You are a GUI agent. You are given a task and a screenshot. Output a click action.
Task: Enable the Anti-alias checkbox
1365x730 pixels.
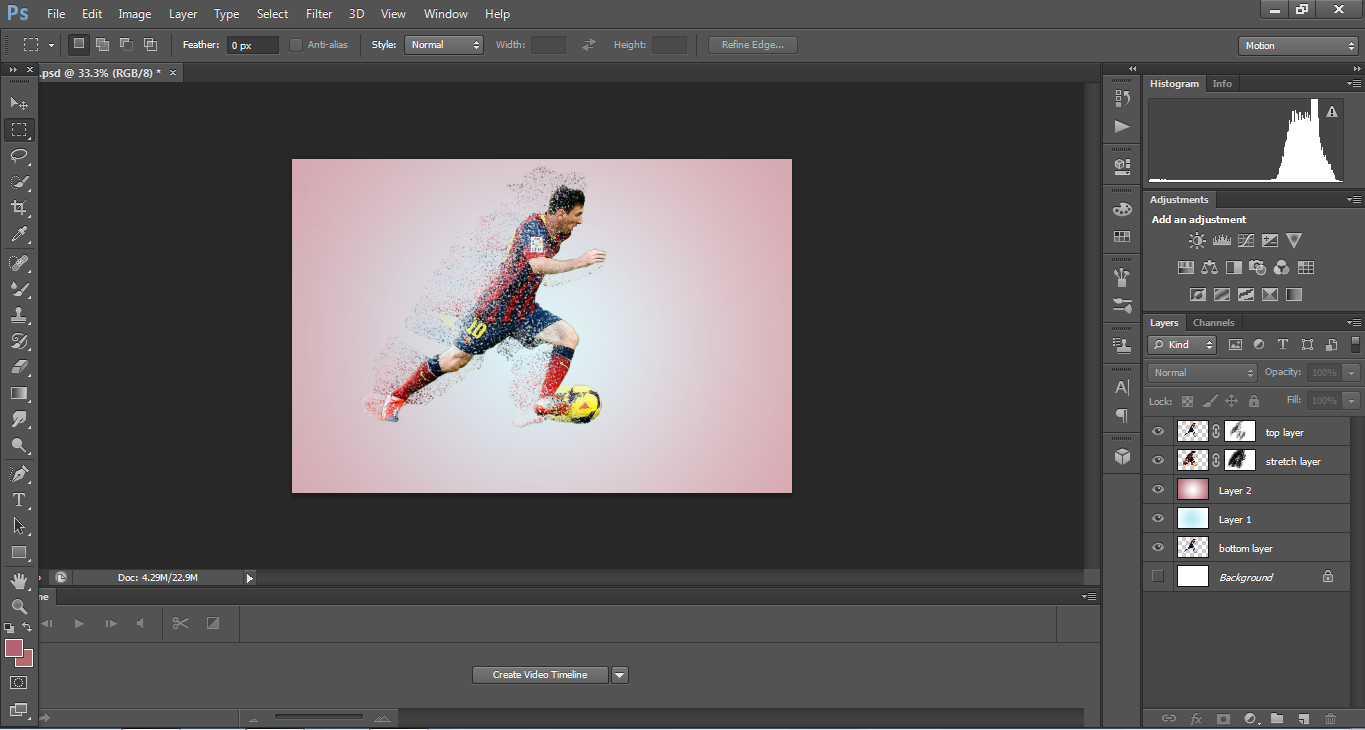point(296,45)
